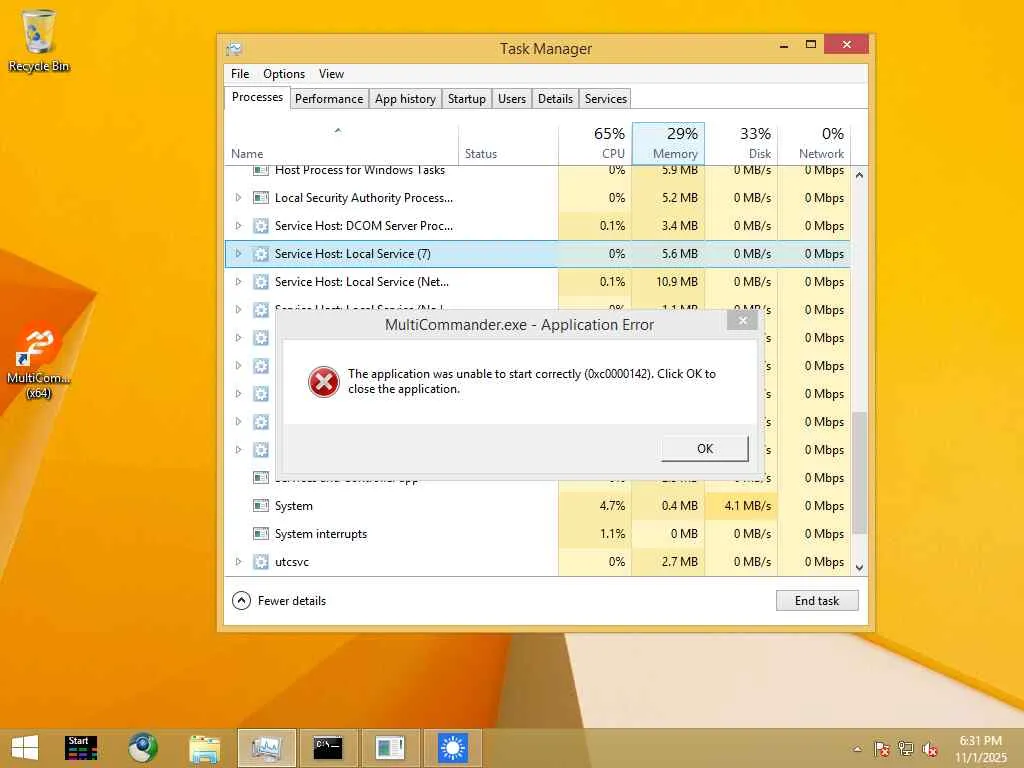Image resolution: width=1024 pixels, height=768 pixels.
Task: Click the muted volume icon in tray
Action: [x=930, y=749]
